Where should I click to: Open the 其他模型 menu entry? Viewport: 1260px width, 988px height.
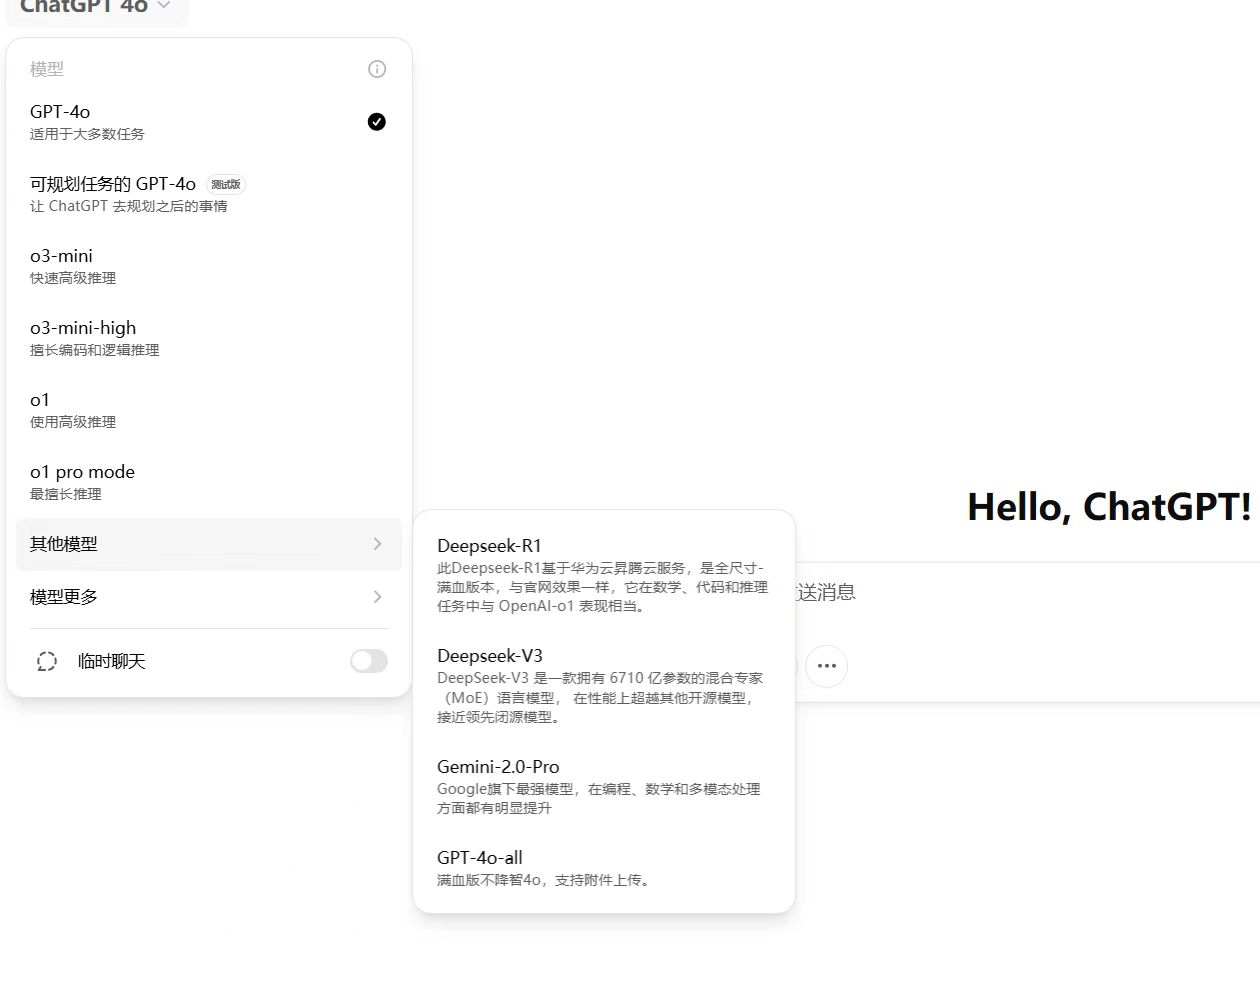click(x=208, y=544)
